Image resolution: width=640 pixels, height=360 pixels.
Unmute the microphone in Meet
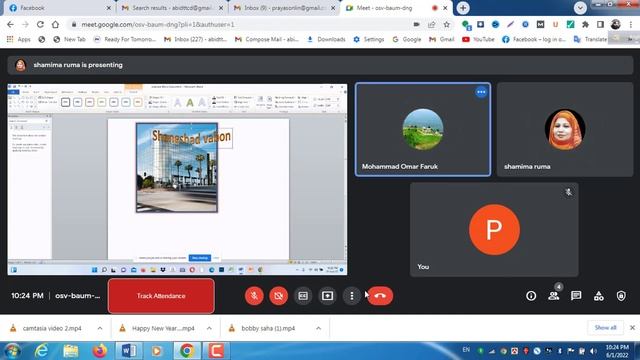click(254, 296)
